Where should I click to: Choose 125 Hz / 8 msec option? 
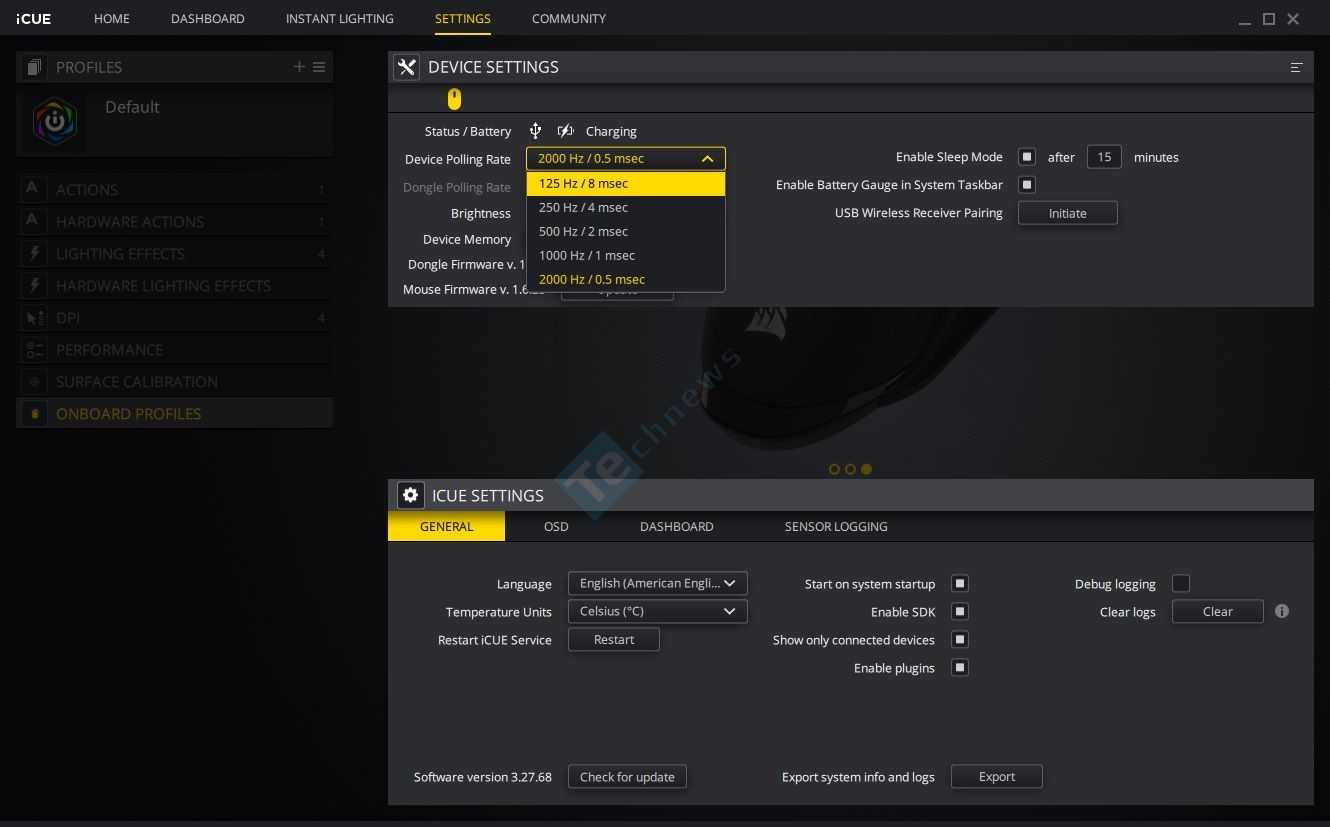626,183
